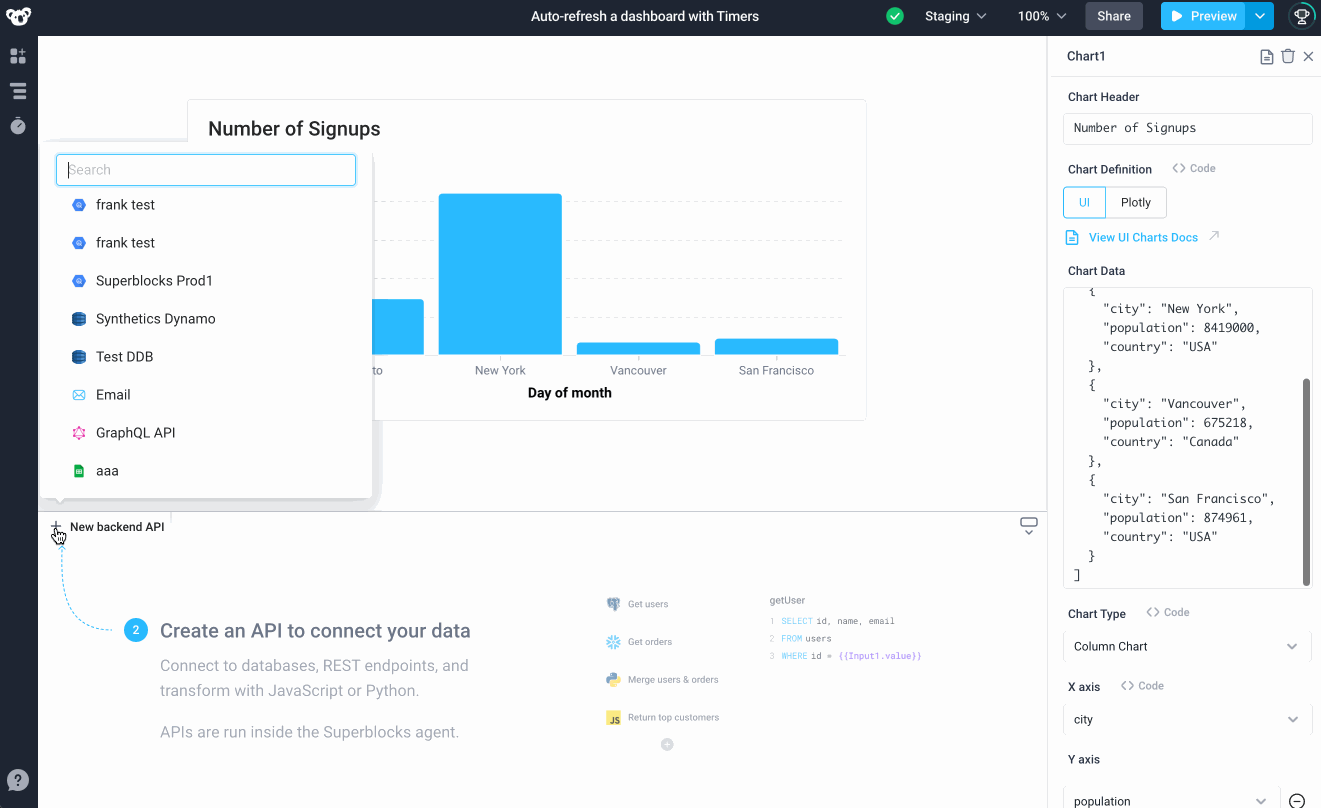Click the GraphQL API integration icon
Viewport: 1321px width, 808px height.
(x=76, y=432)
